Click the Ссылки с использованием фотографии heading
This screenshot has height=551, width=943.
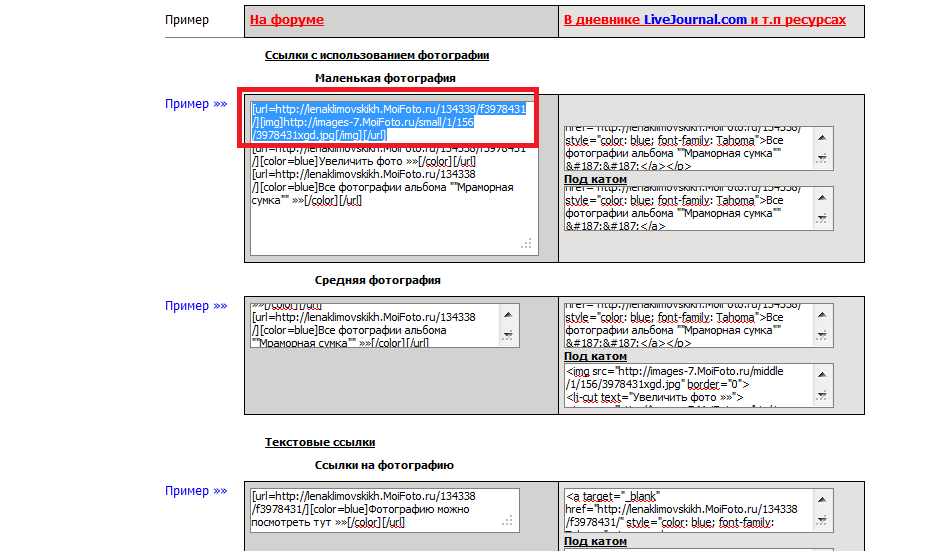376,56
